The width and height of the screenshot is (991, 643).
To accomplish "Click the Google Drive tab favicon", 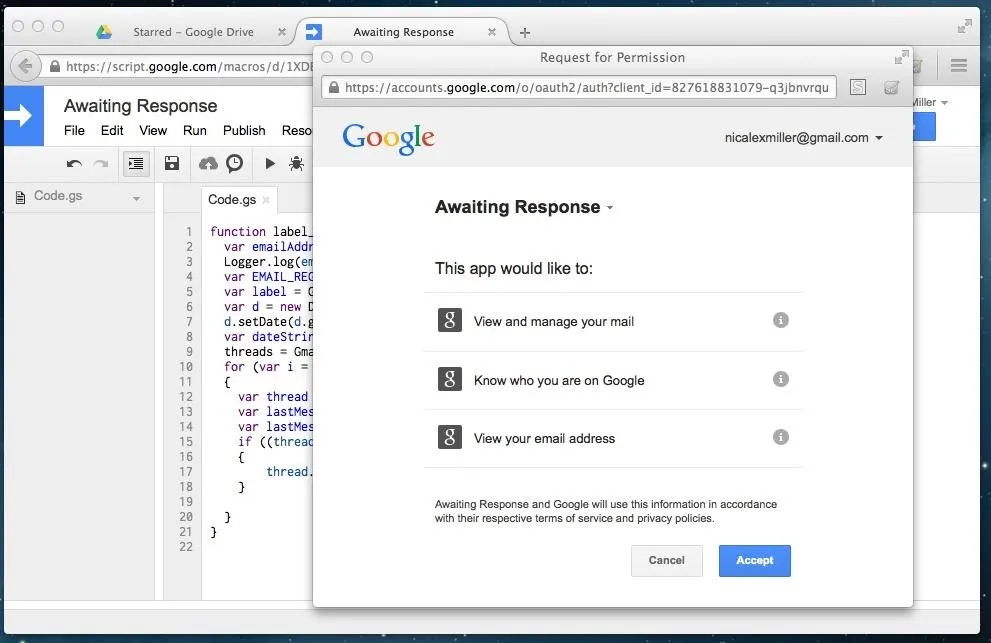I will click(x=104, y=32).
